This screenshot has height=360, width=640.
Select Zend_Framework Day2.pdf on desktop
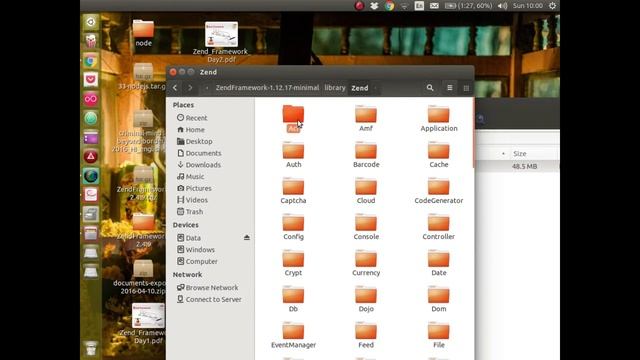221,42
